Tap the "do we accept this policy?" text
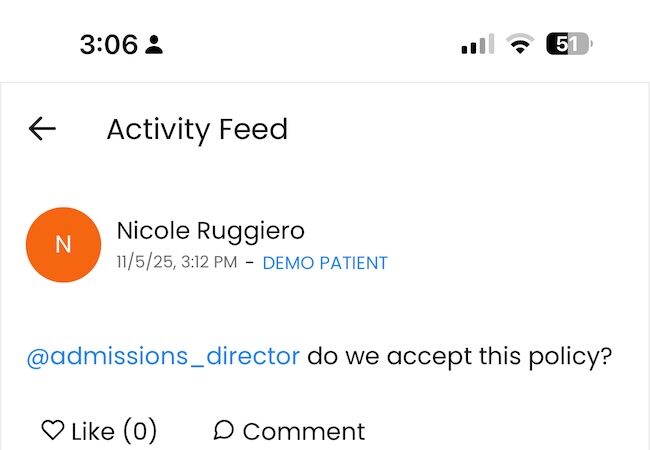Image resolution: width=650 pixels, height=450 pixels. (x=459, y=356)
